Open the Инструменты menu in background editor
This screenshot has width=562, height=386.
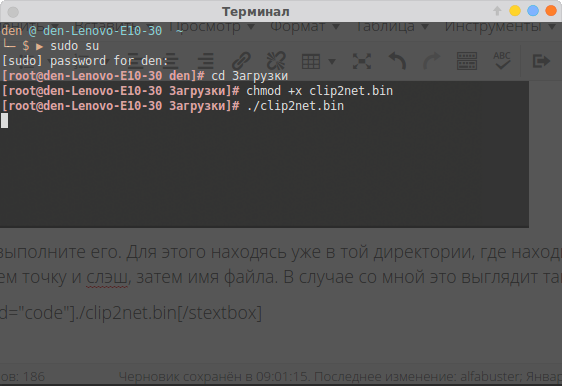click(x=500, y=27)
